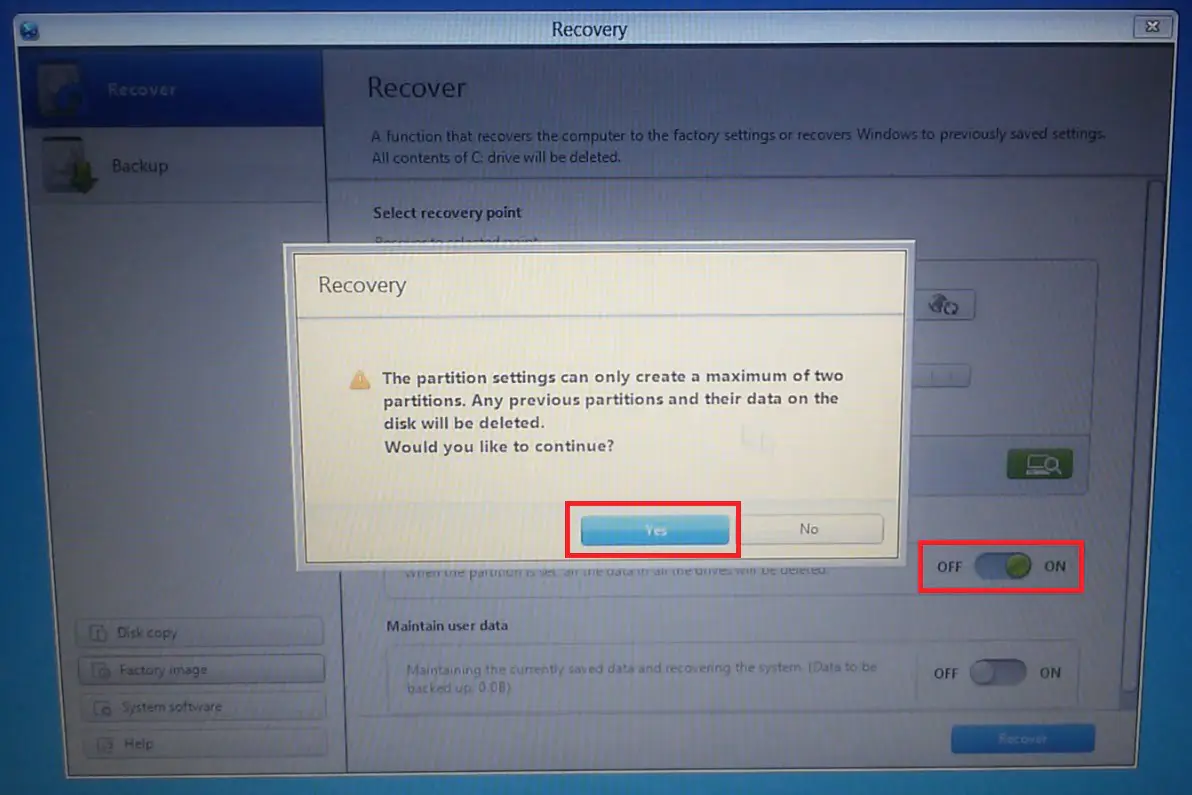The image size is (1192, 795).
Task: Click the Backup drive icon
Action: (69, 165)
